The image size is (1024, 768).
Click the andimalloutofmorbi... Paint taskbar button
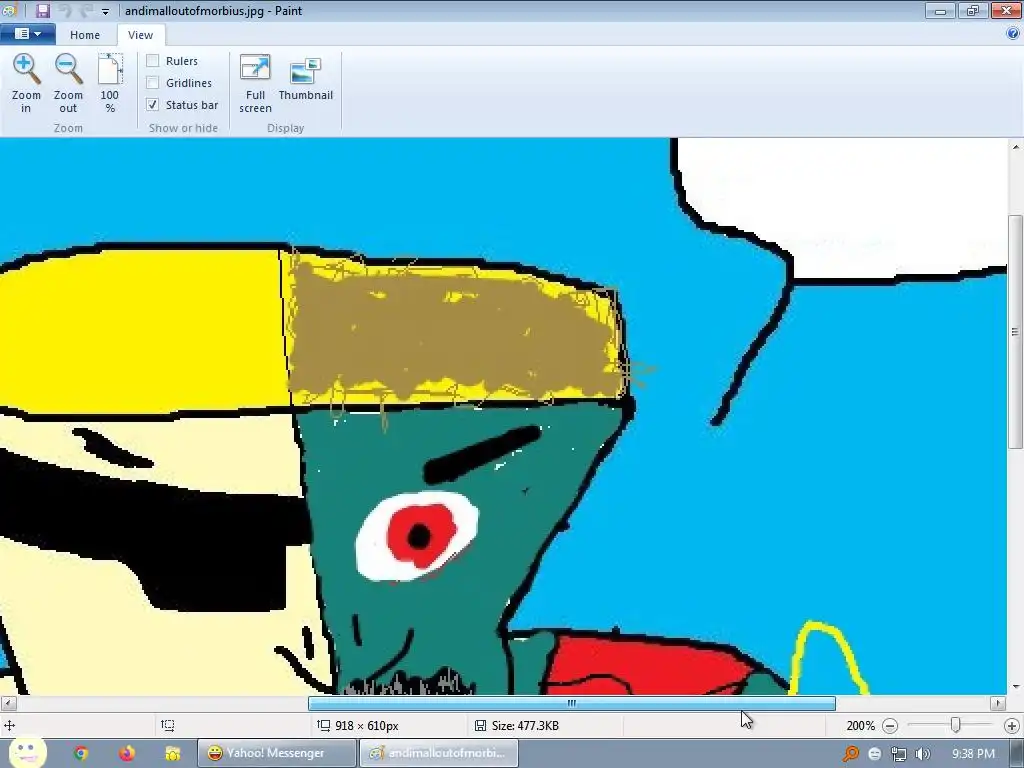pyautogui.click(x=439, y=753)
